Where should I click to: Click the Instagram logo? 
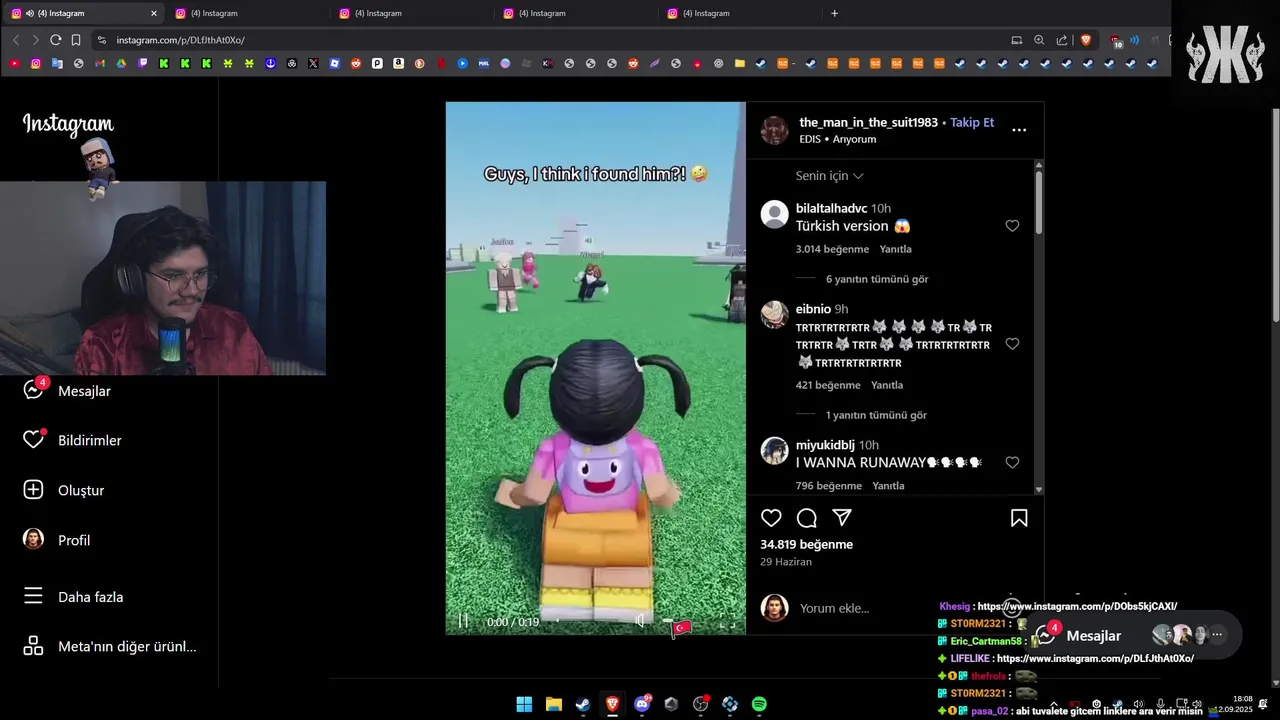68,124
